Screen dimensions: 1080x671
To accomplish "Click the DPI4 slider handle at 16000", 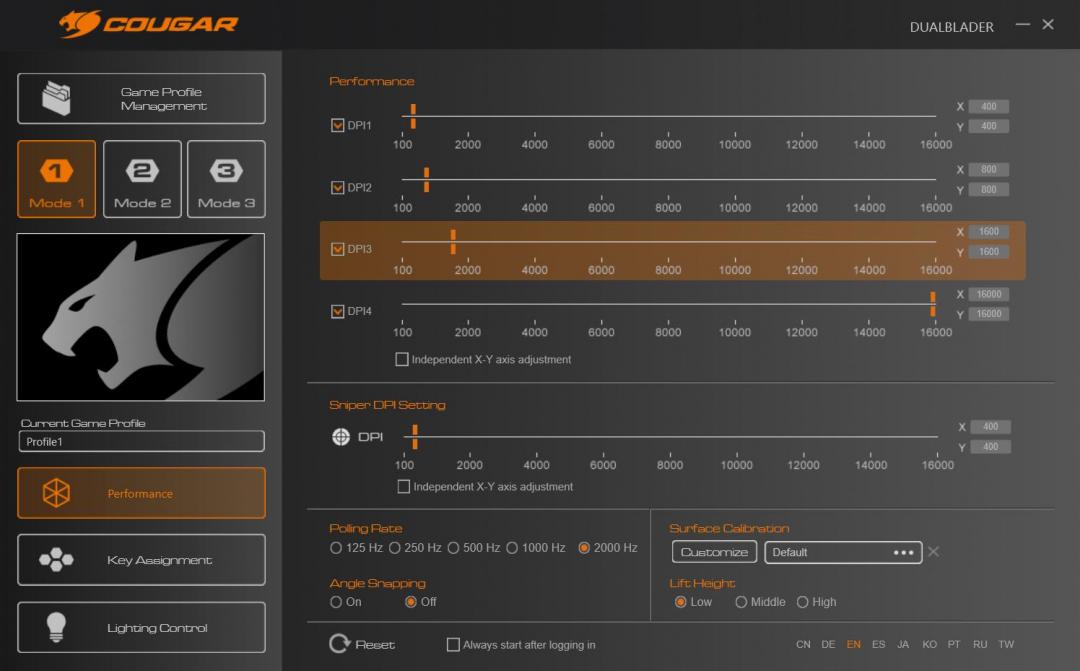I will 933,304.
